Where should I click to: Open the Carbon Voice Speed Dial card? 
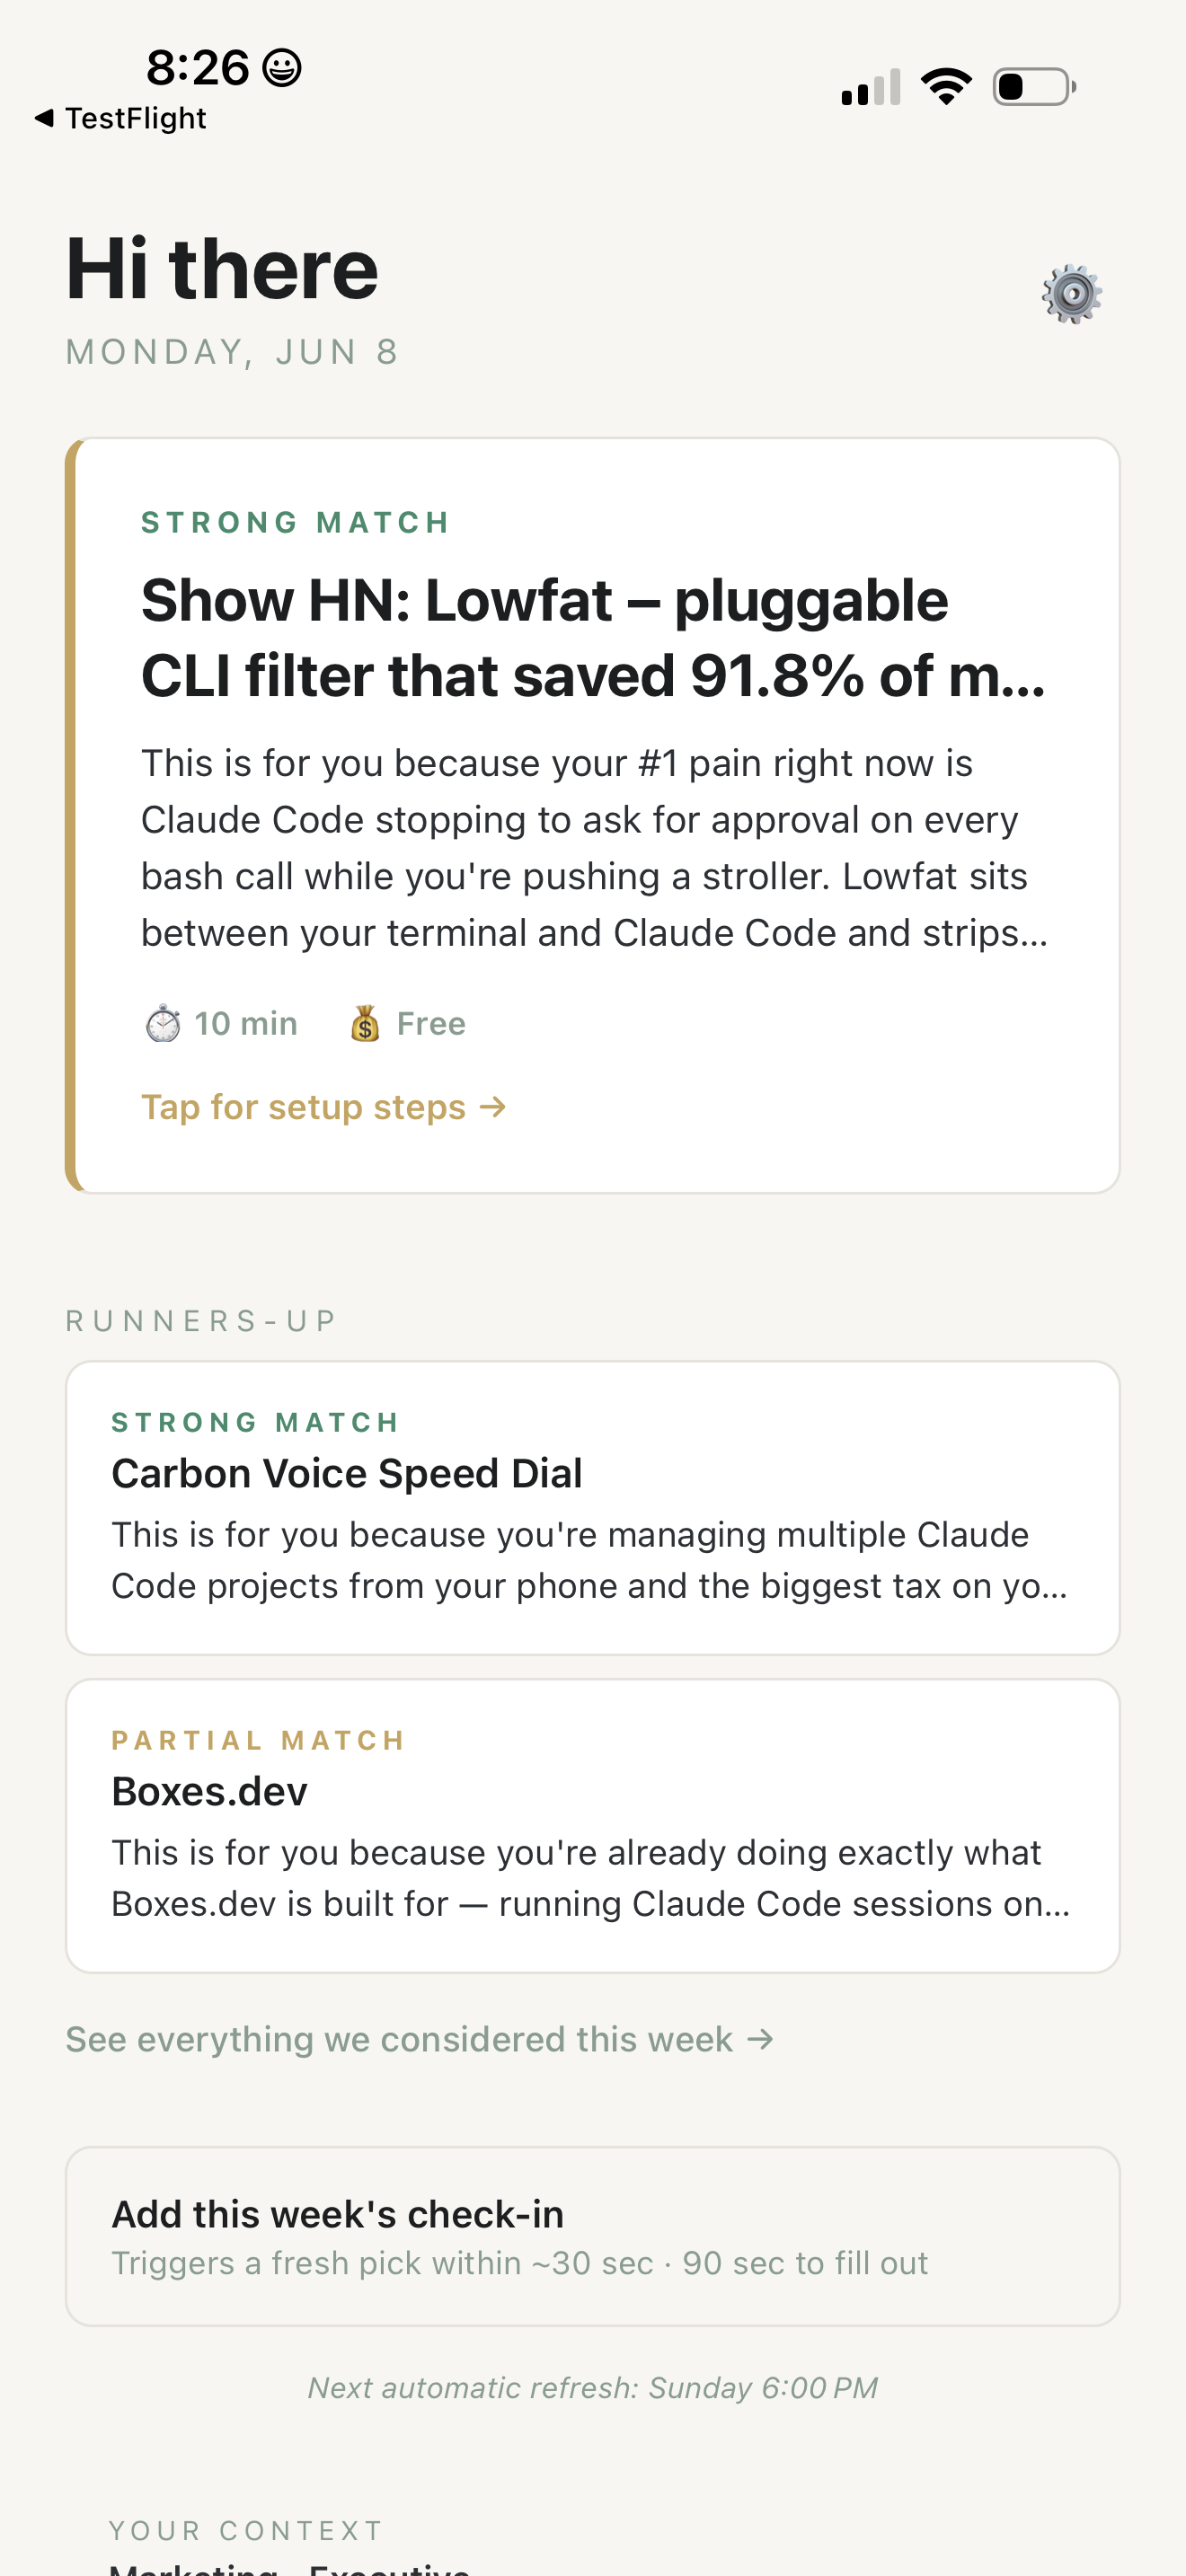tap(593, 1508)
